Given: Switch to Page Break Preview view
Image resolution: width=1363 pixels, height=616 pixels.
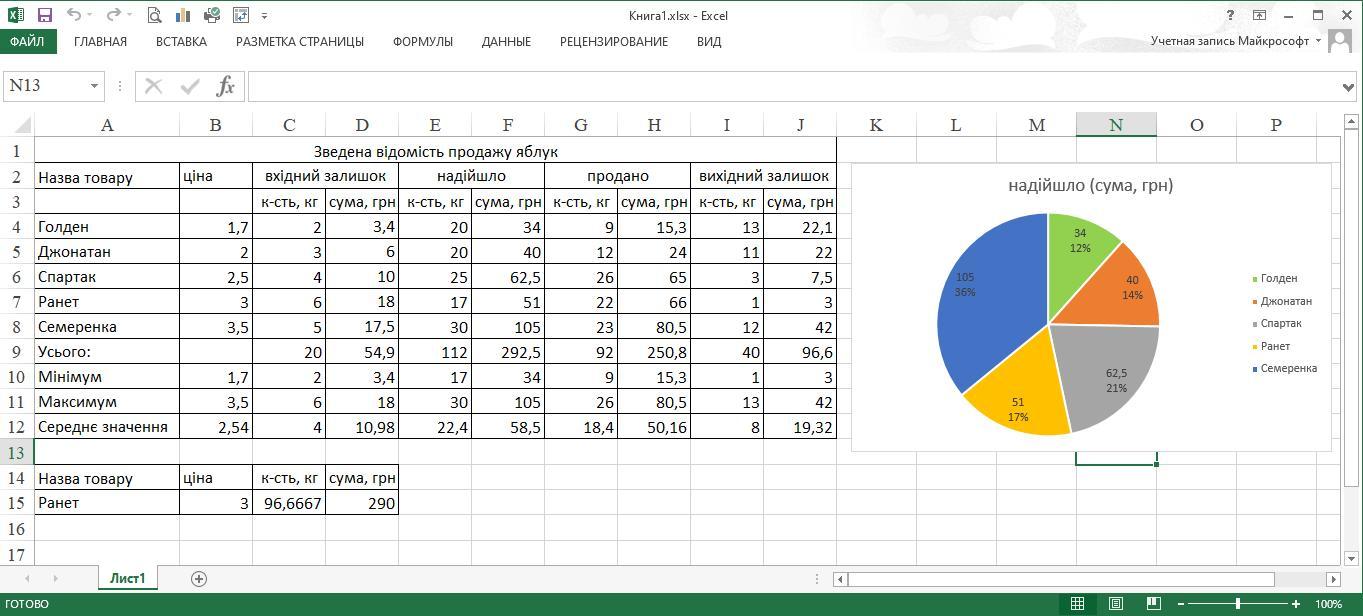Looking at the screenshot, I should (1152, 604).
